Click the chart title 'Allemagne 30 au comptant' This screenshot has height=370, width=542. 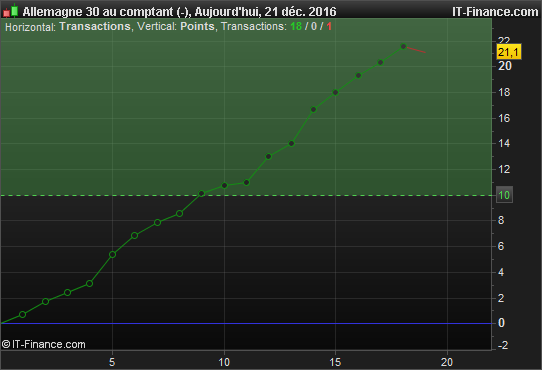(98, 12)
